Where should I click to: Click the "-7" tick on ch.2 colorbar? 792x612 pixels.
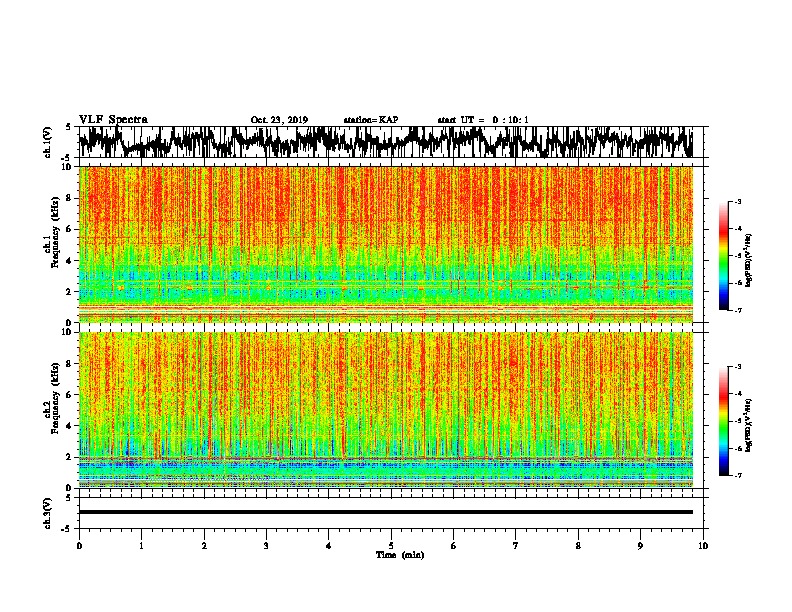coord(738,475)
